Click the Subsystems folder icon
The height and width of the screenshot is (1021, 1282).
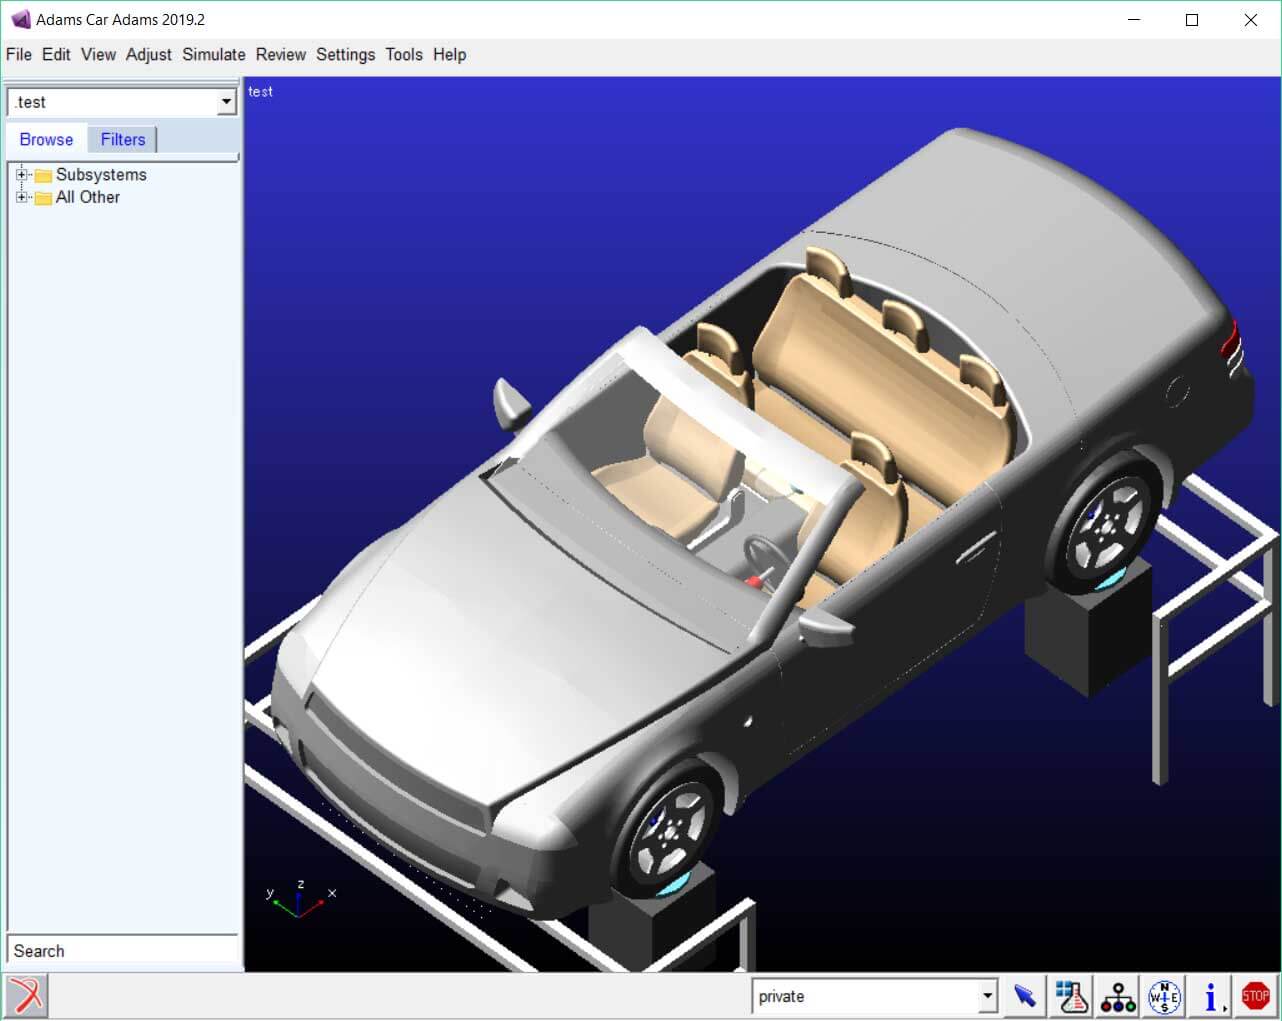coord(43,175)
